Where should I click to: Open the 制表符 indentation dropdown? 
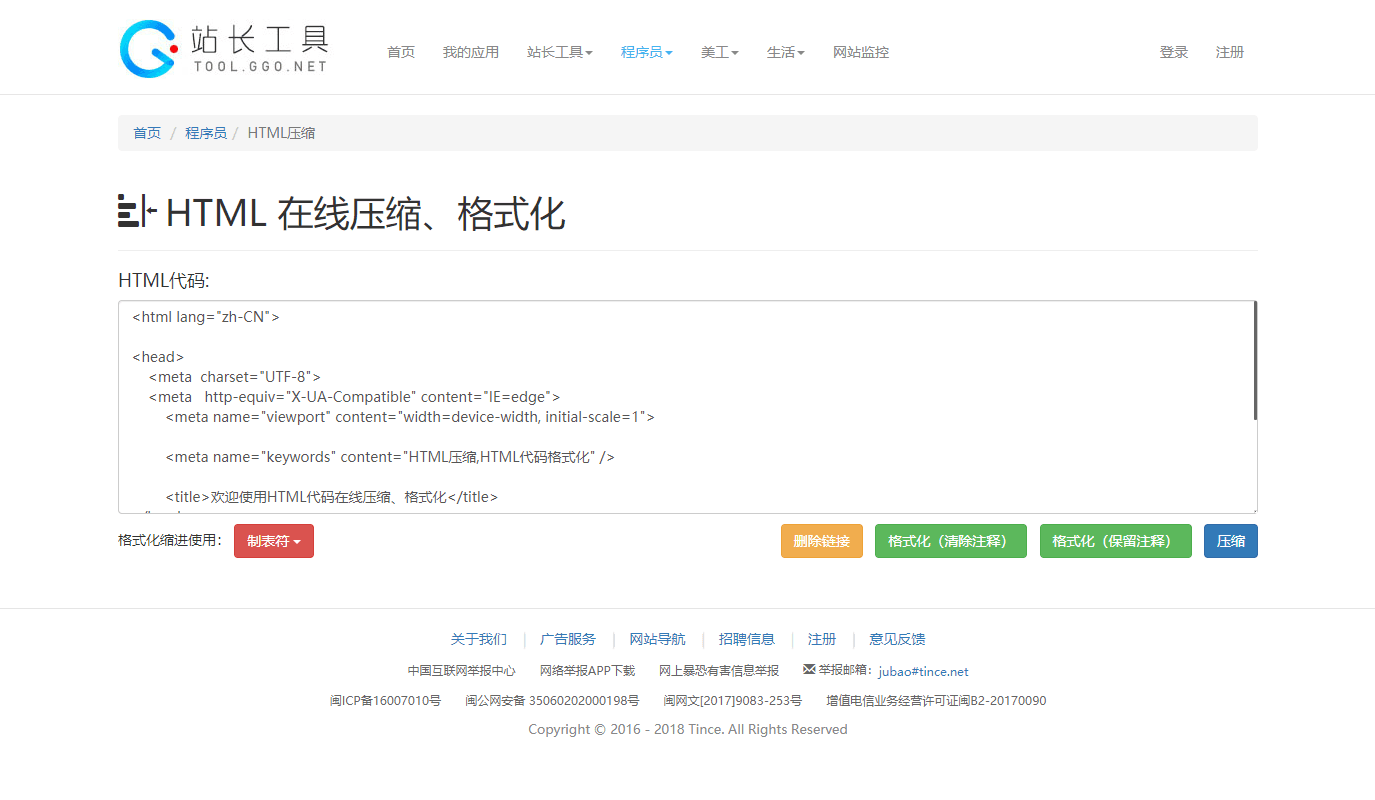point(273,540)
